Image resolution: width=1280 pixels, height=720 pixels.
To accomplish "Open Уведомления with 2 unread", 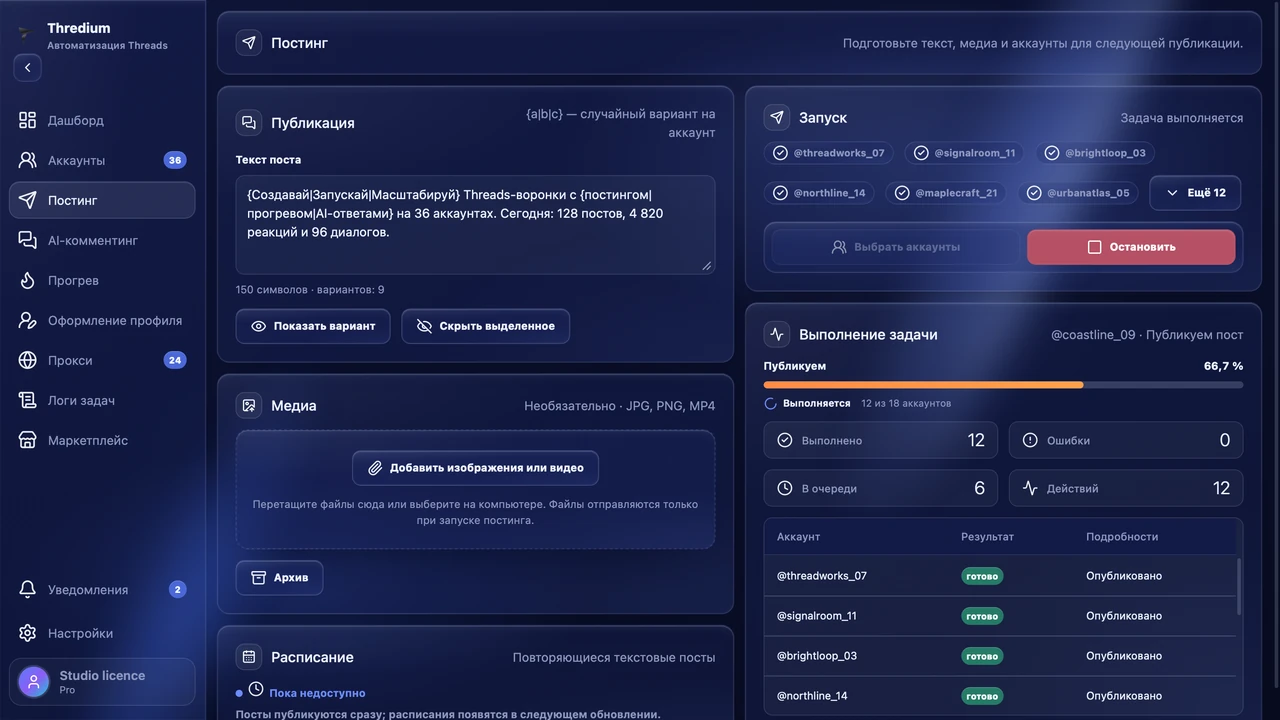I will pos(102,589).
